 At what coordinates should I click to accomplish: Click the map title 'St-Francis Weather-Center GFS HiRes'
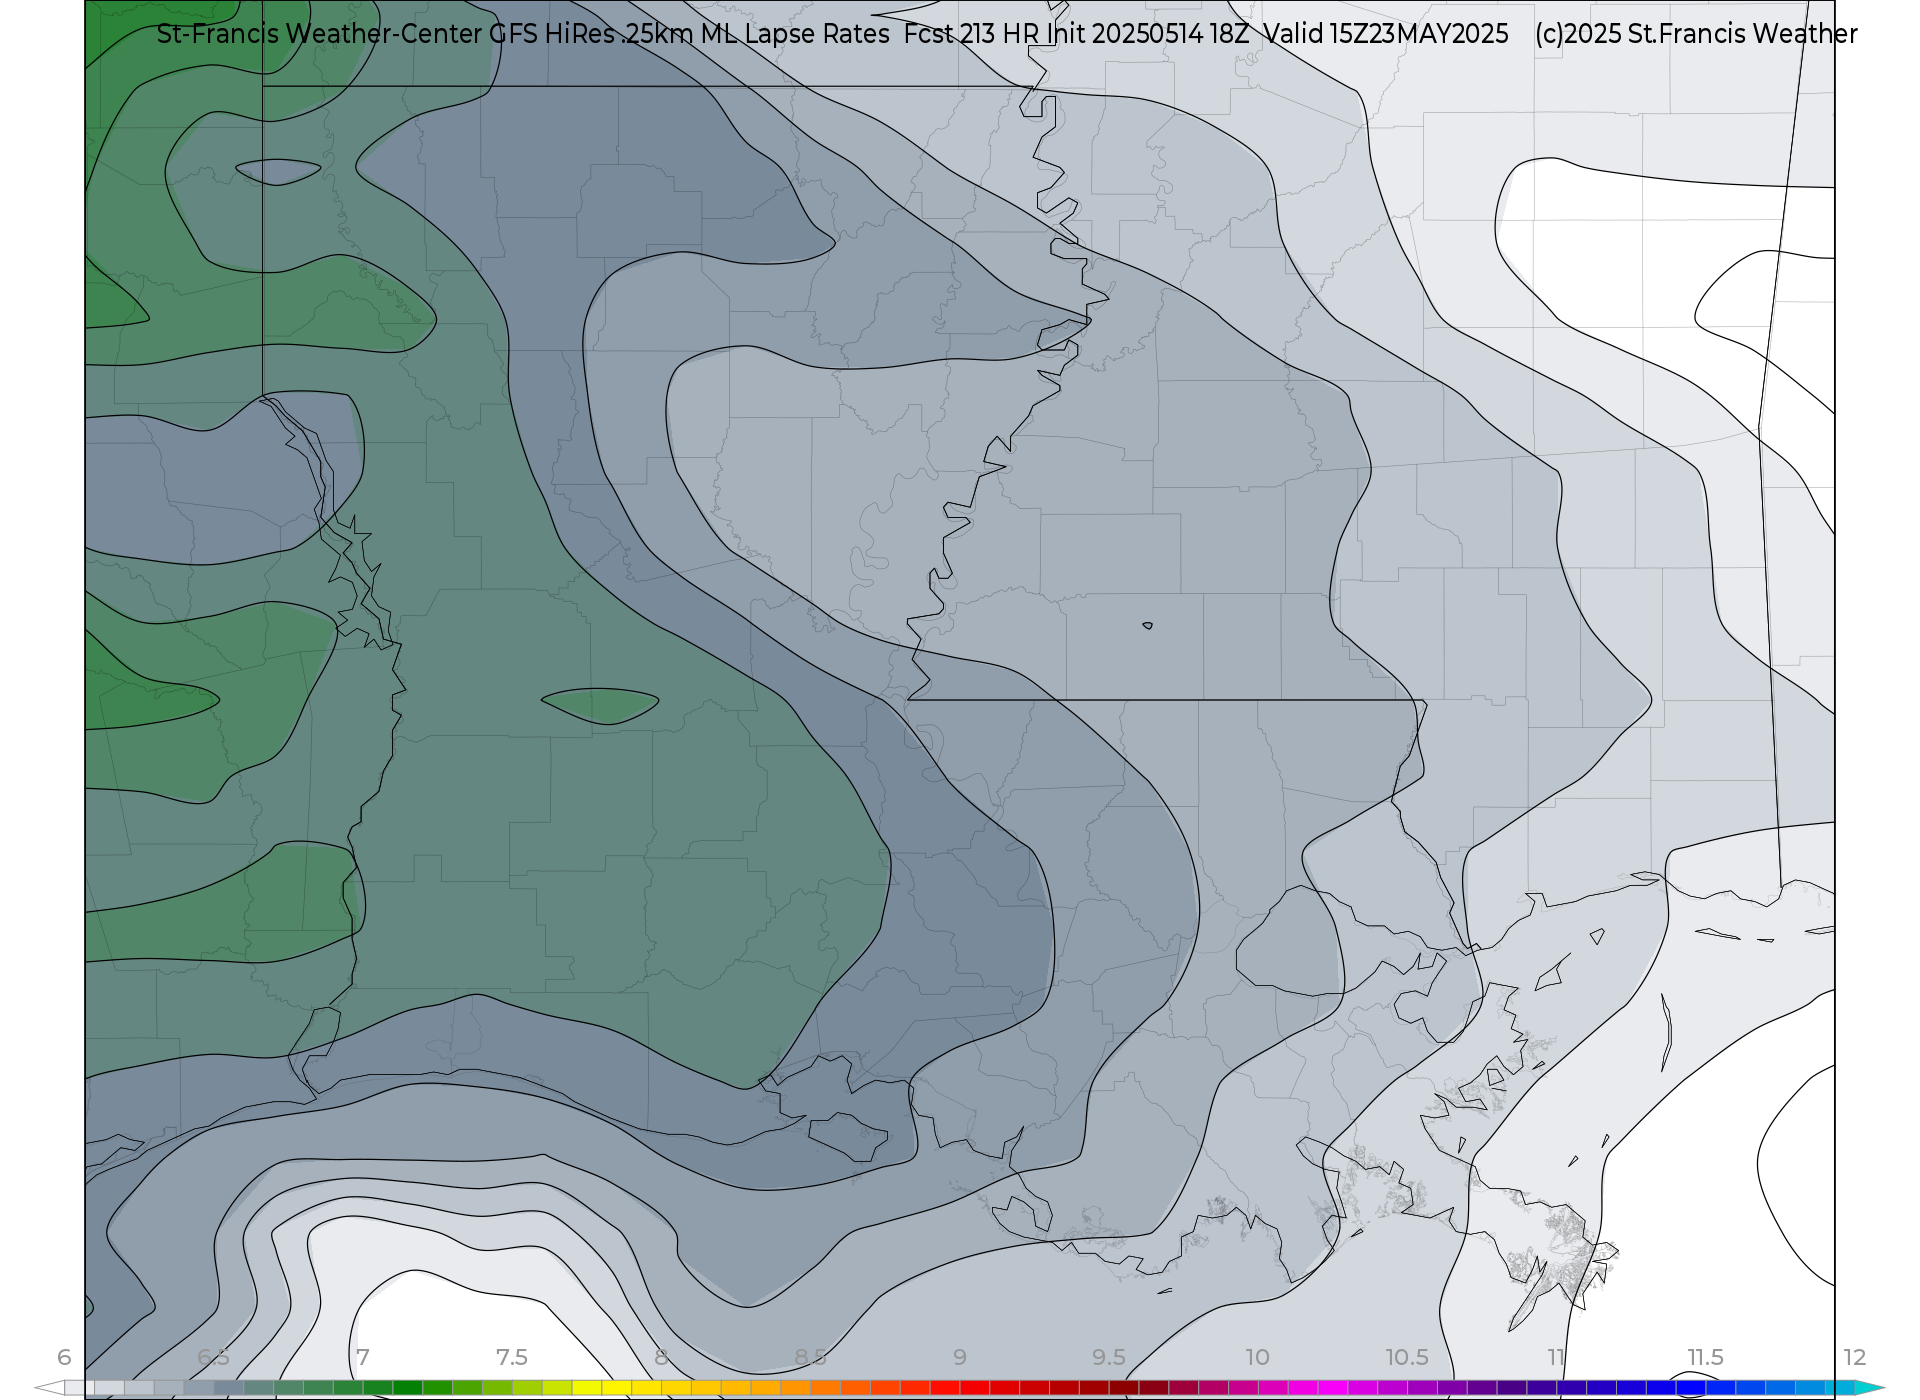tap(386, 34)
